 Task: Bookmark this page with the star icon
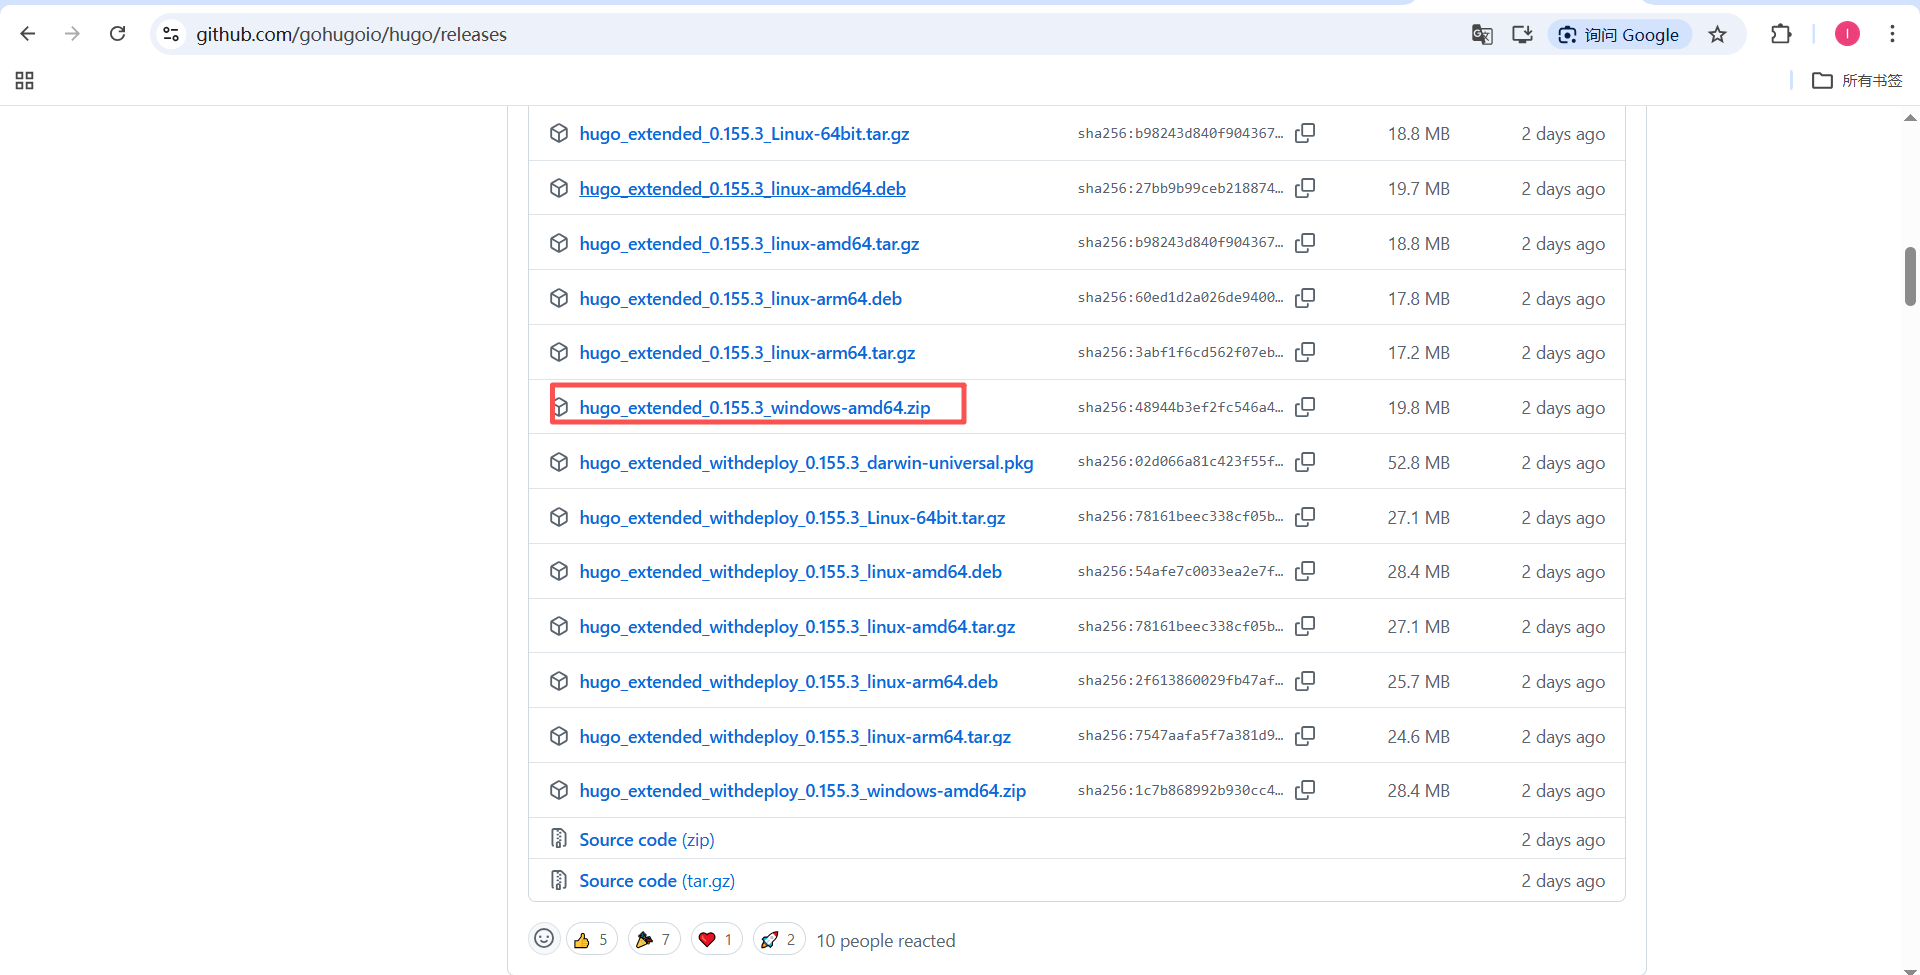(x=1717, y=35)
